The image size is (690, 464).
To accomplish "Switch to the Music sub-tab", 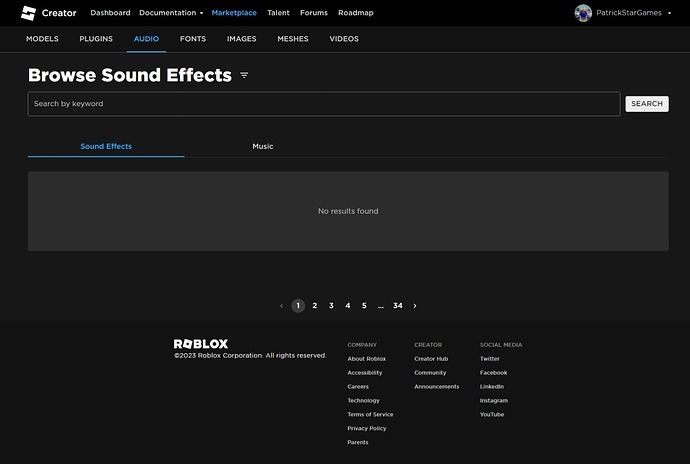I will coord(263,146).
